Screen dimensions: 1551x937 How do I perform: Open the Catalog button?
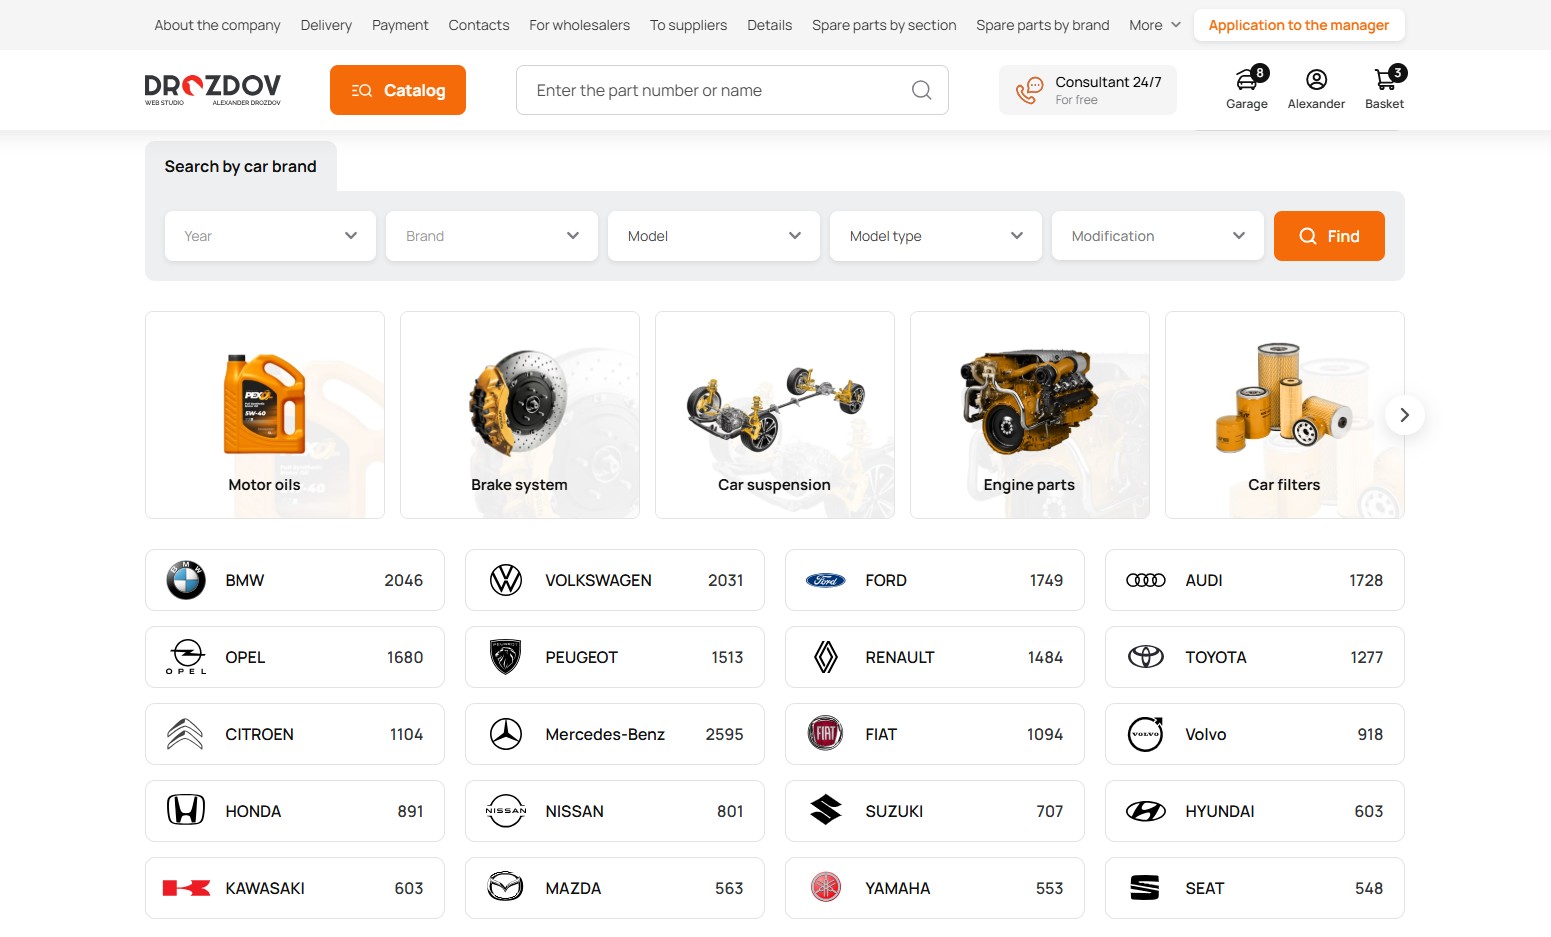point(398,90)
